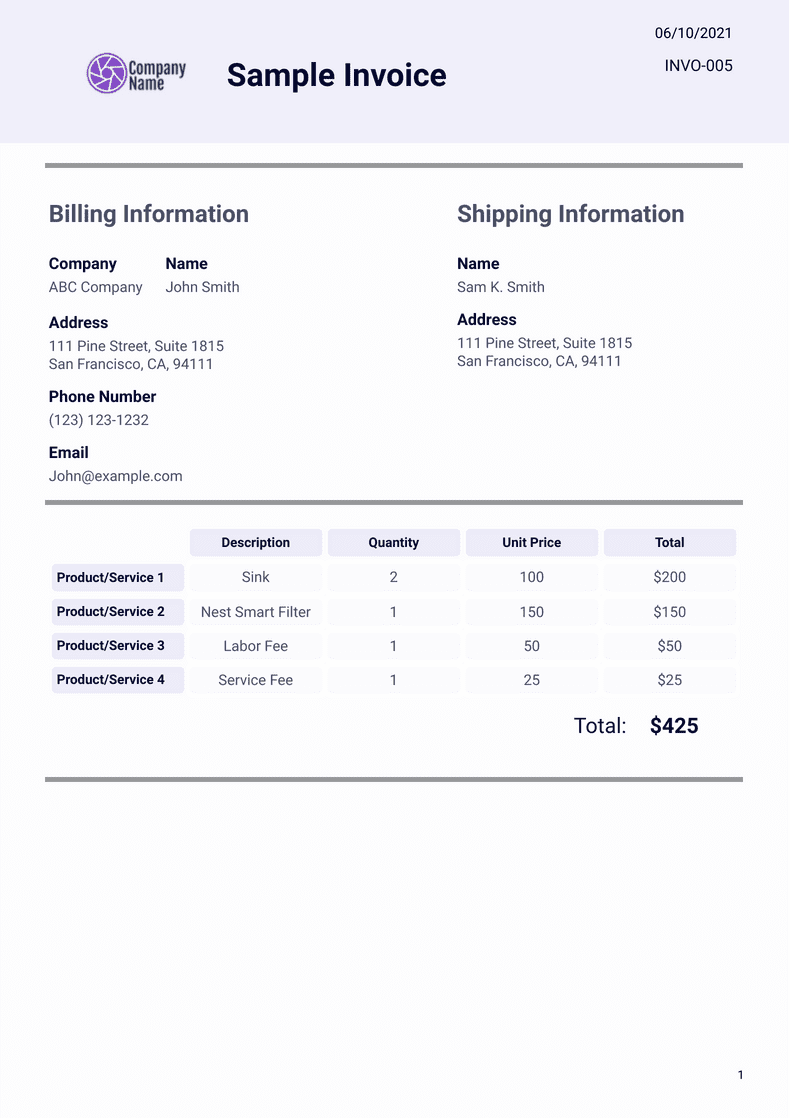Click the Nest Smart Filter description cell
The width and height of the screenshot is (790, 1118).
click(x=256, y=612)
